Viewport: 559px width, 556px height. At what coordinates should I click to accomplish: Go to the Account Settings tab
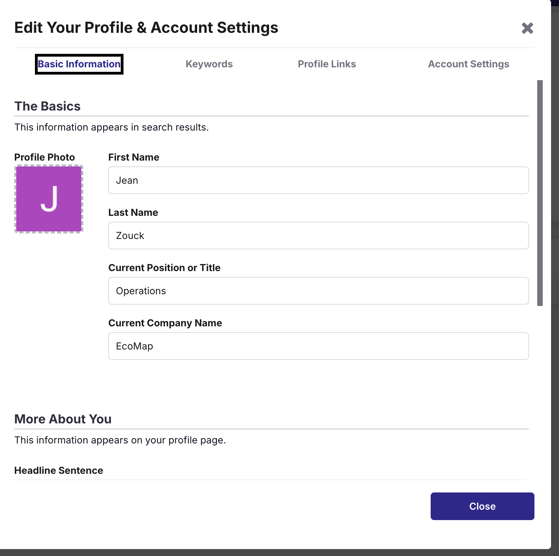(468, 64)
